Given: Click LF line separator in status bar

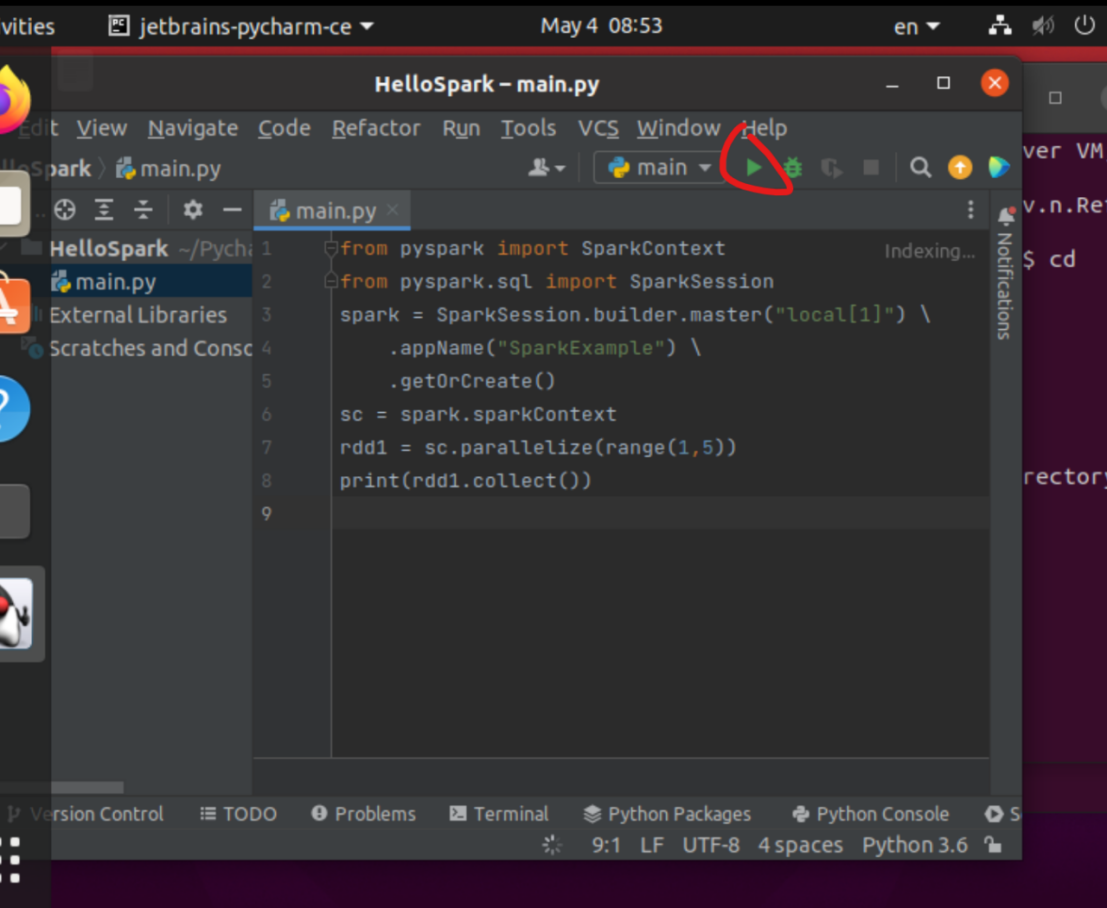Looking at the screenshot, I should coord(652,845).
